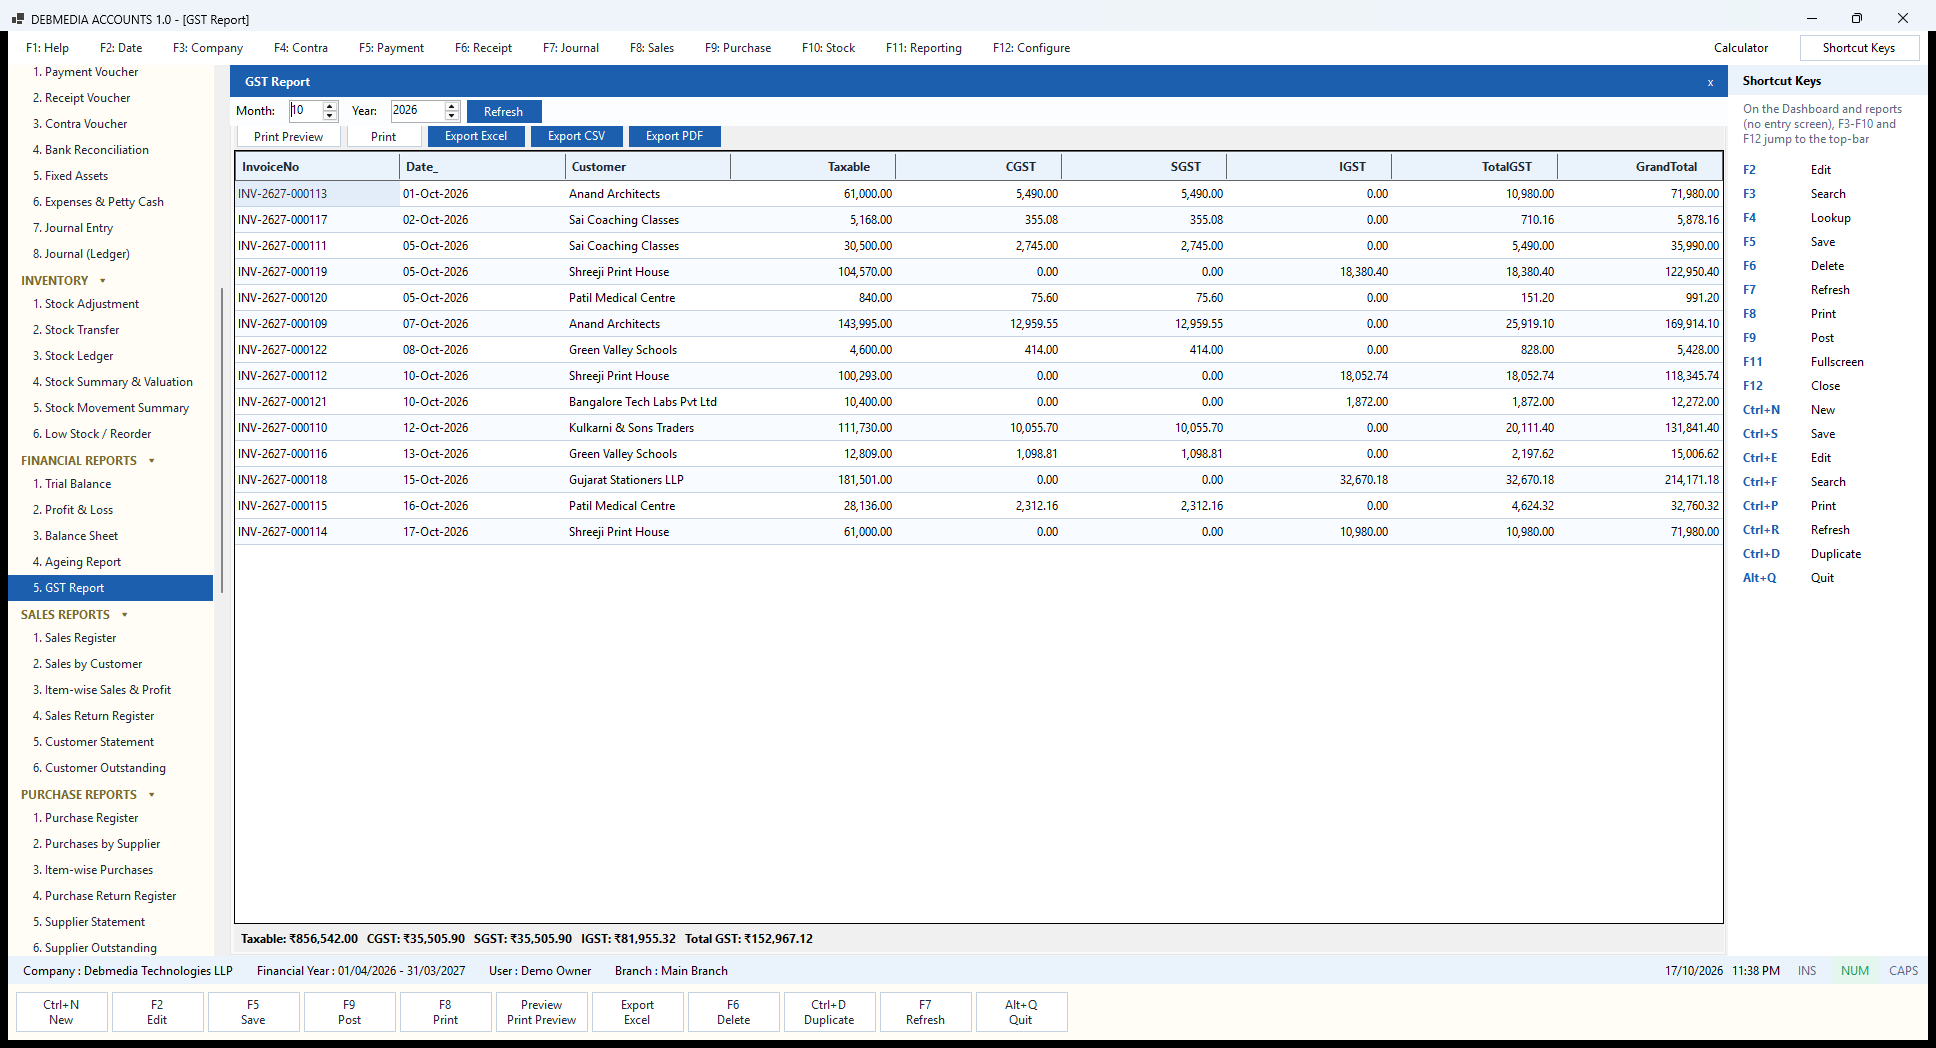Screen dimensions: 1936x1048
Task: Click the F7 Refresh button in bottom bar
Action: 925,1012
